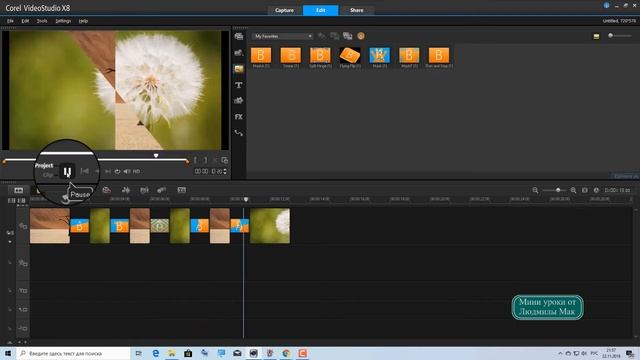Toggle the HD preview button
Screen dimensions: 640x360
pyautogui.click(x=137, y=171)
